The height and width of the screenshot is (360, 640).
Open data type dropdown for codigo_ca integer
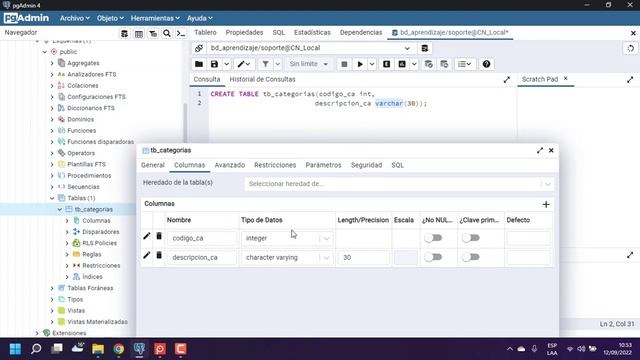[x=326, y=238]
